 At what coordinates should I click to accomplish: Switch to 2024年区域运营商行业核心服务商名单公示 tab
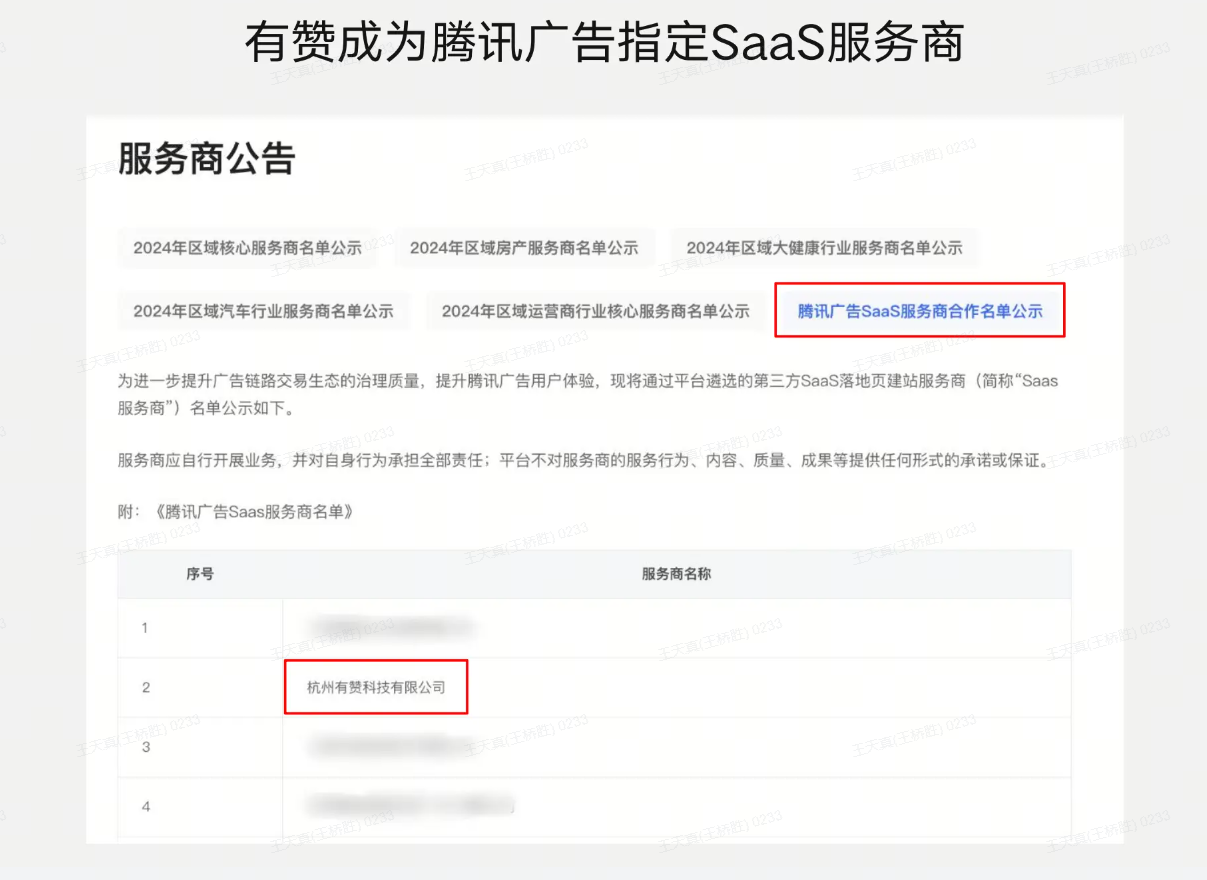[595, 311]
